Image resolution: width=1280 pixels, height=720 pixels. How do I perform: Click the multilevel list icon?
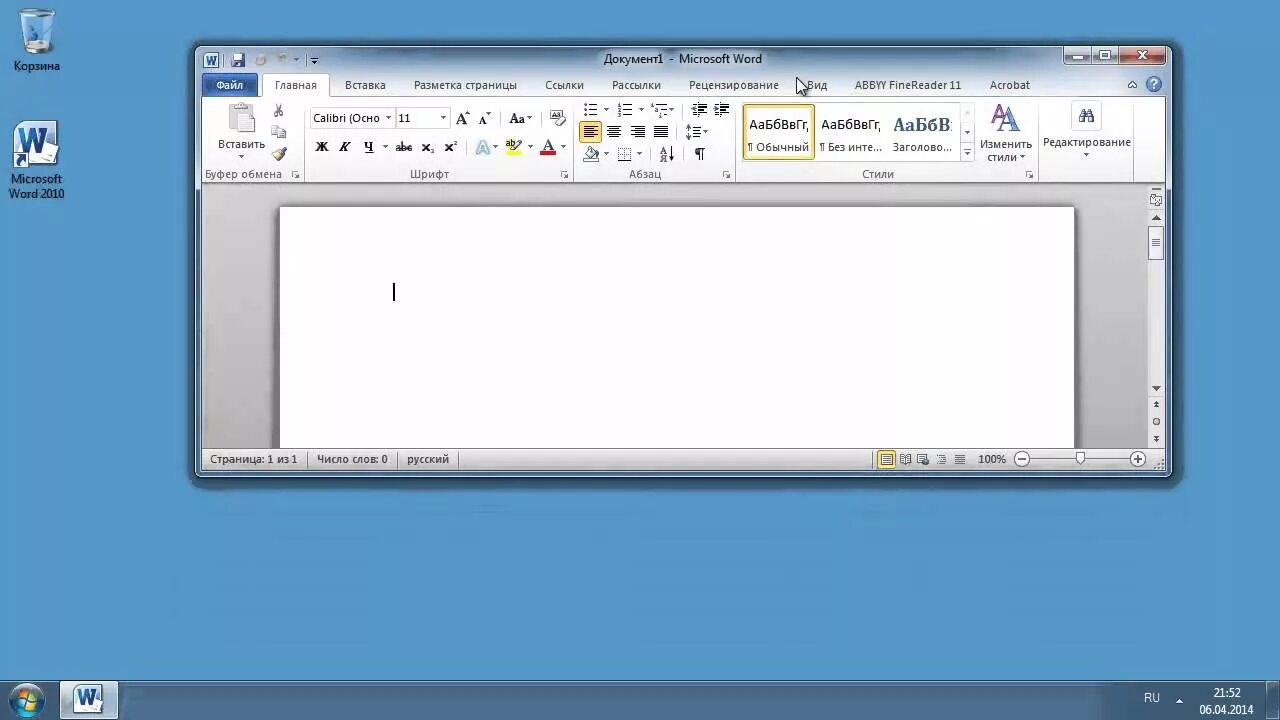click(658, 110)
